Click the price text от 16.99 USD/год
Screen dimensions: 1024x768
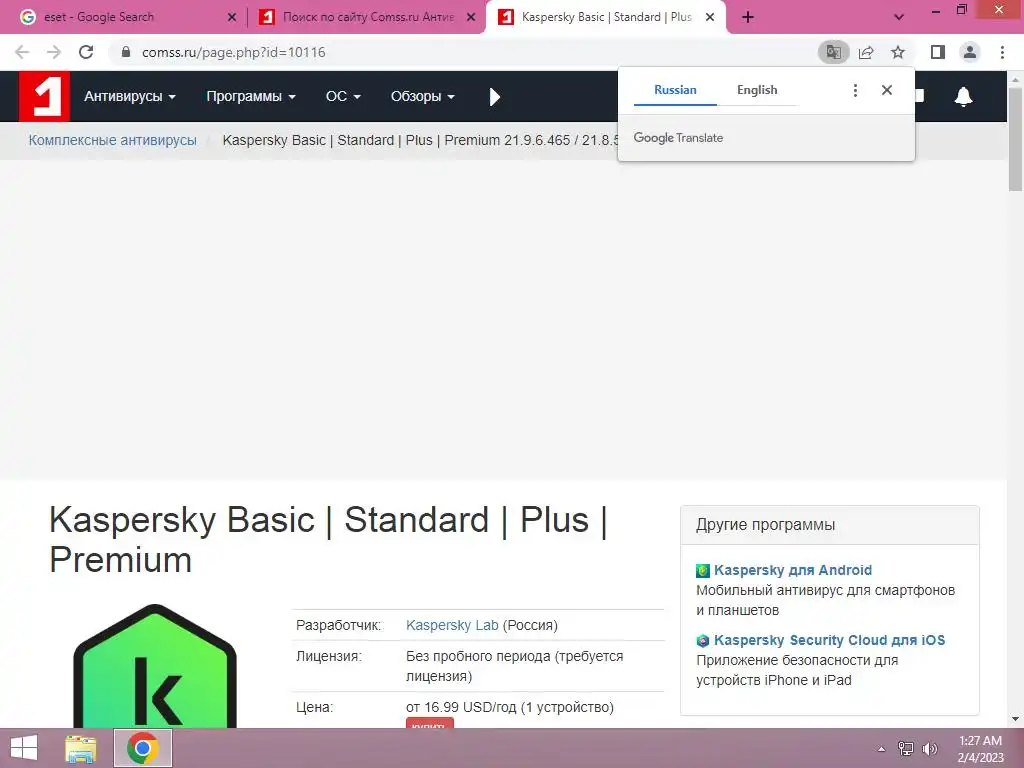point(509,707)
